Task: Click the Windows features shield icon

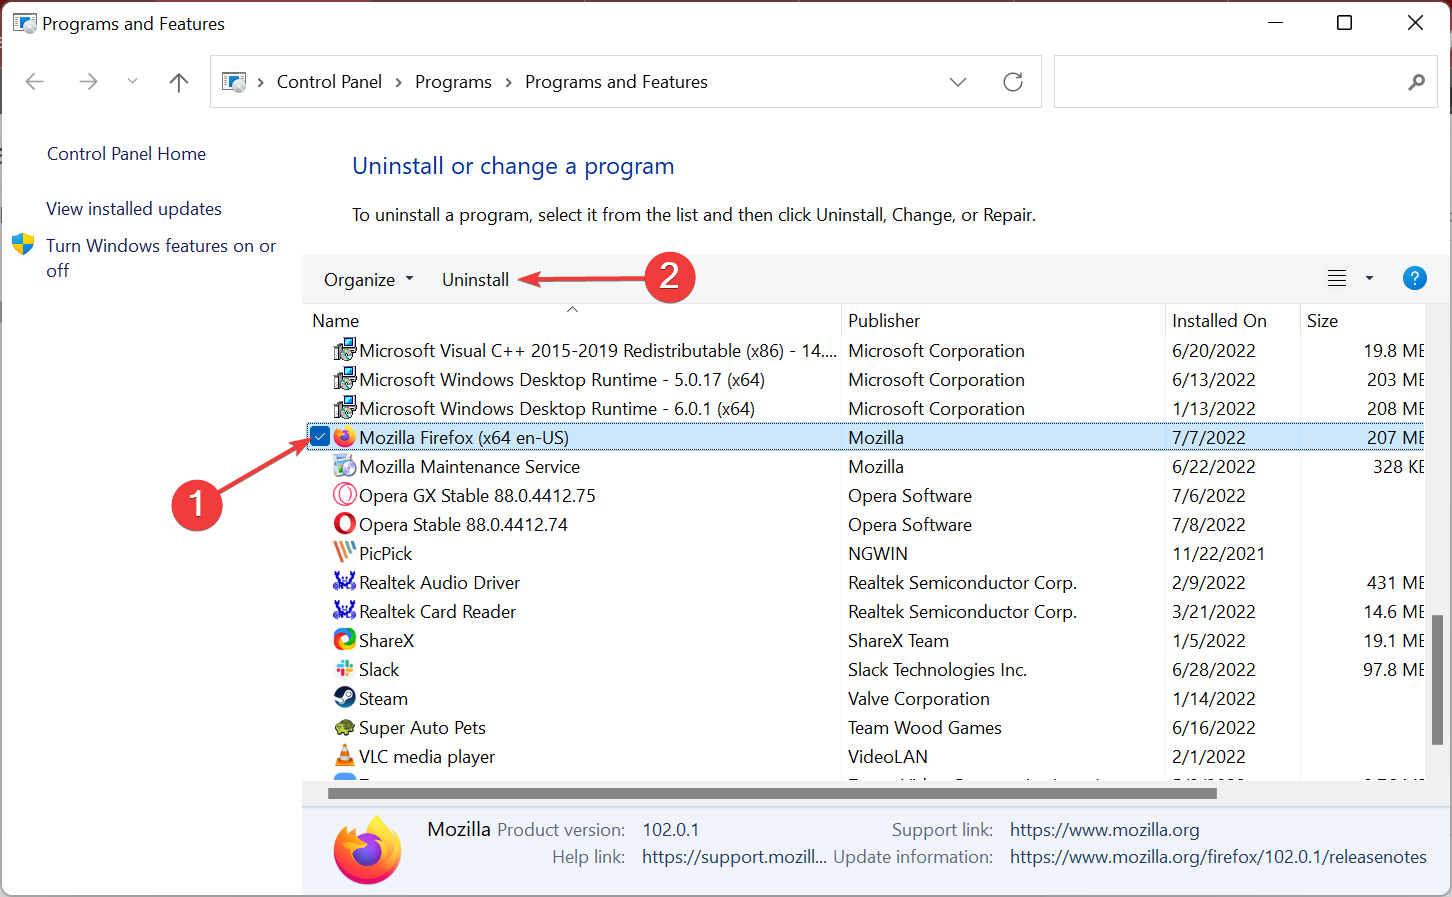Action: 23,245
